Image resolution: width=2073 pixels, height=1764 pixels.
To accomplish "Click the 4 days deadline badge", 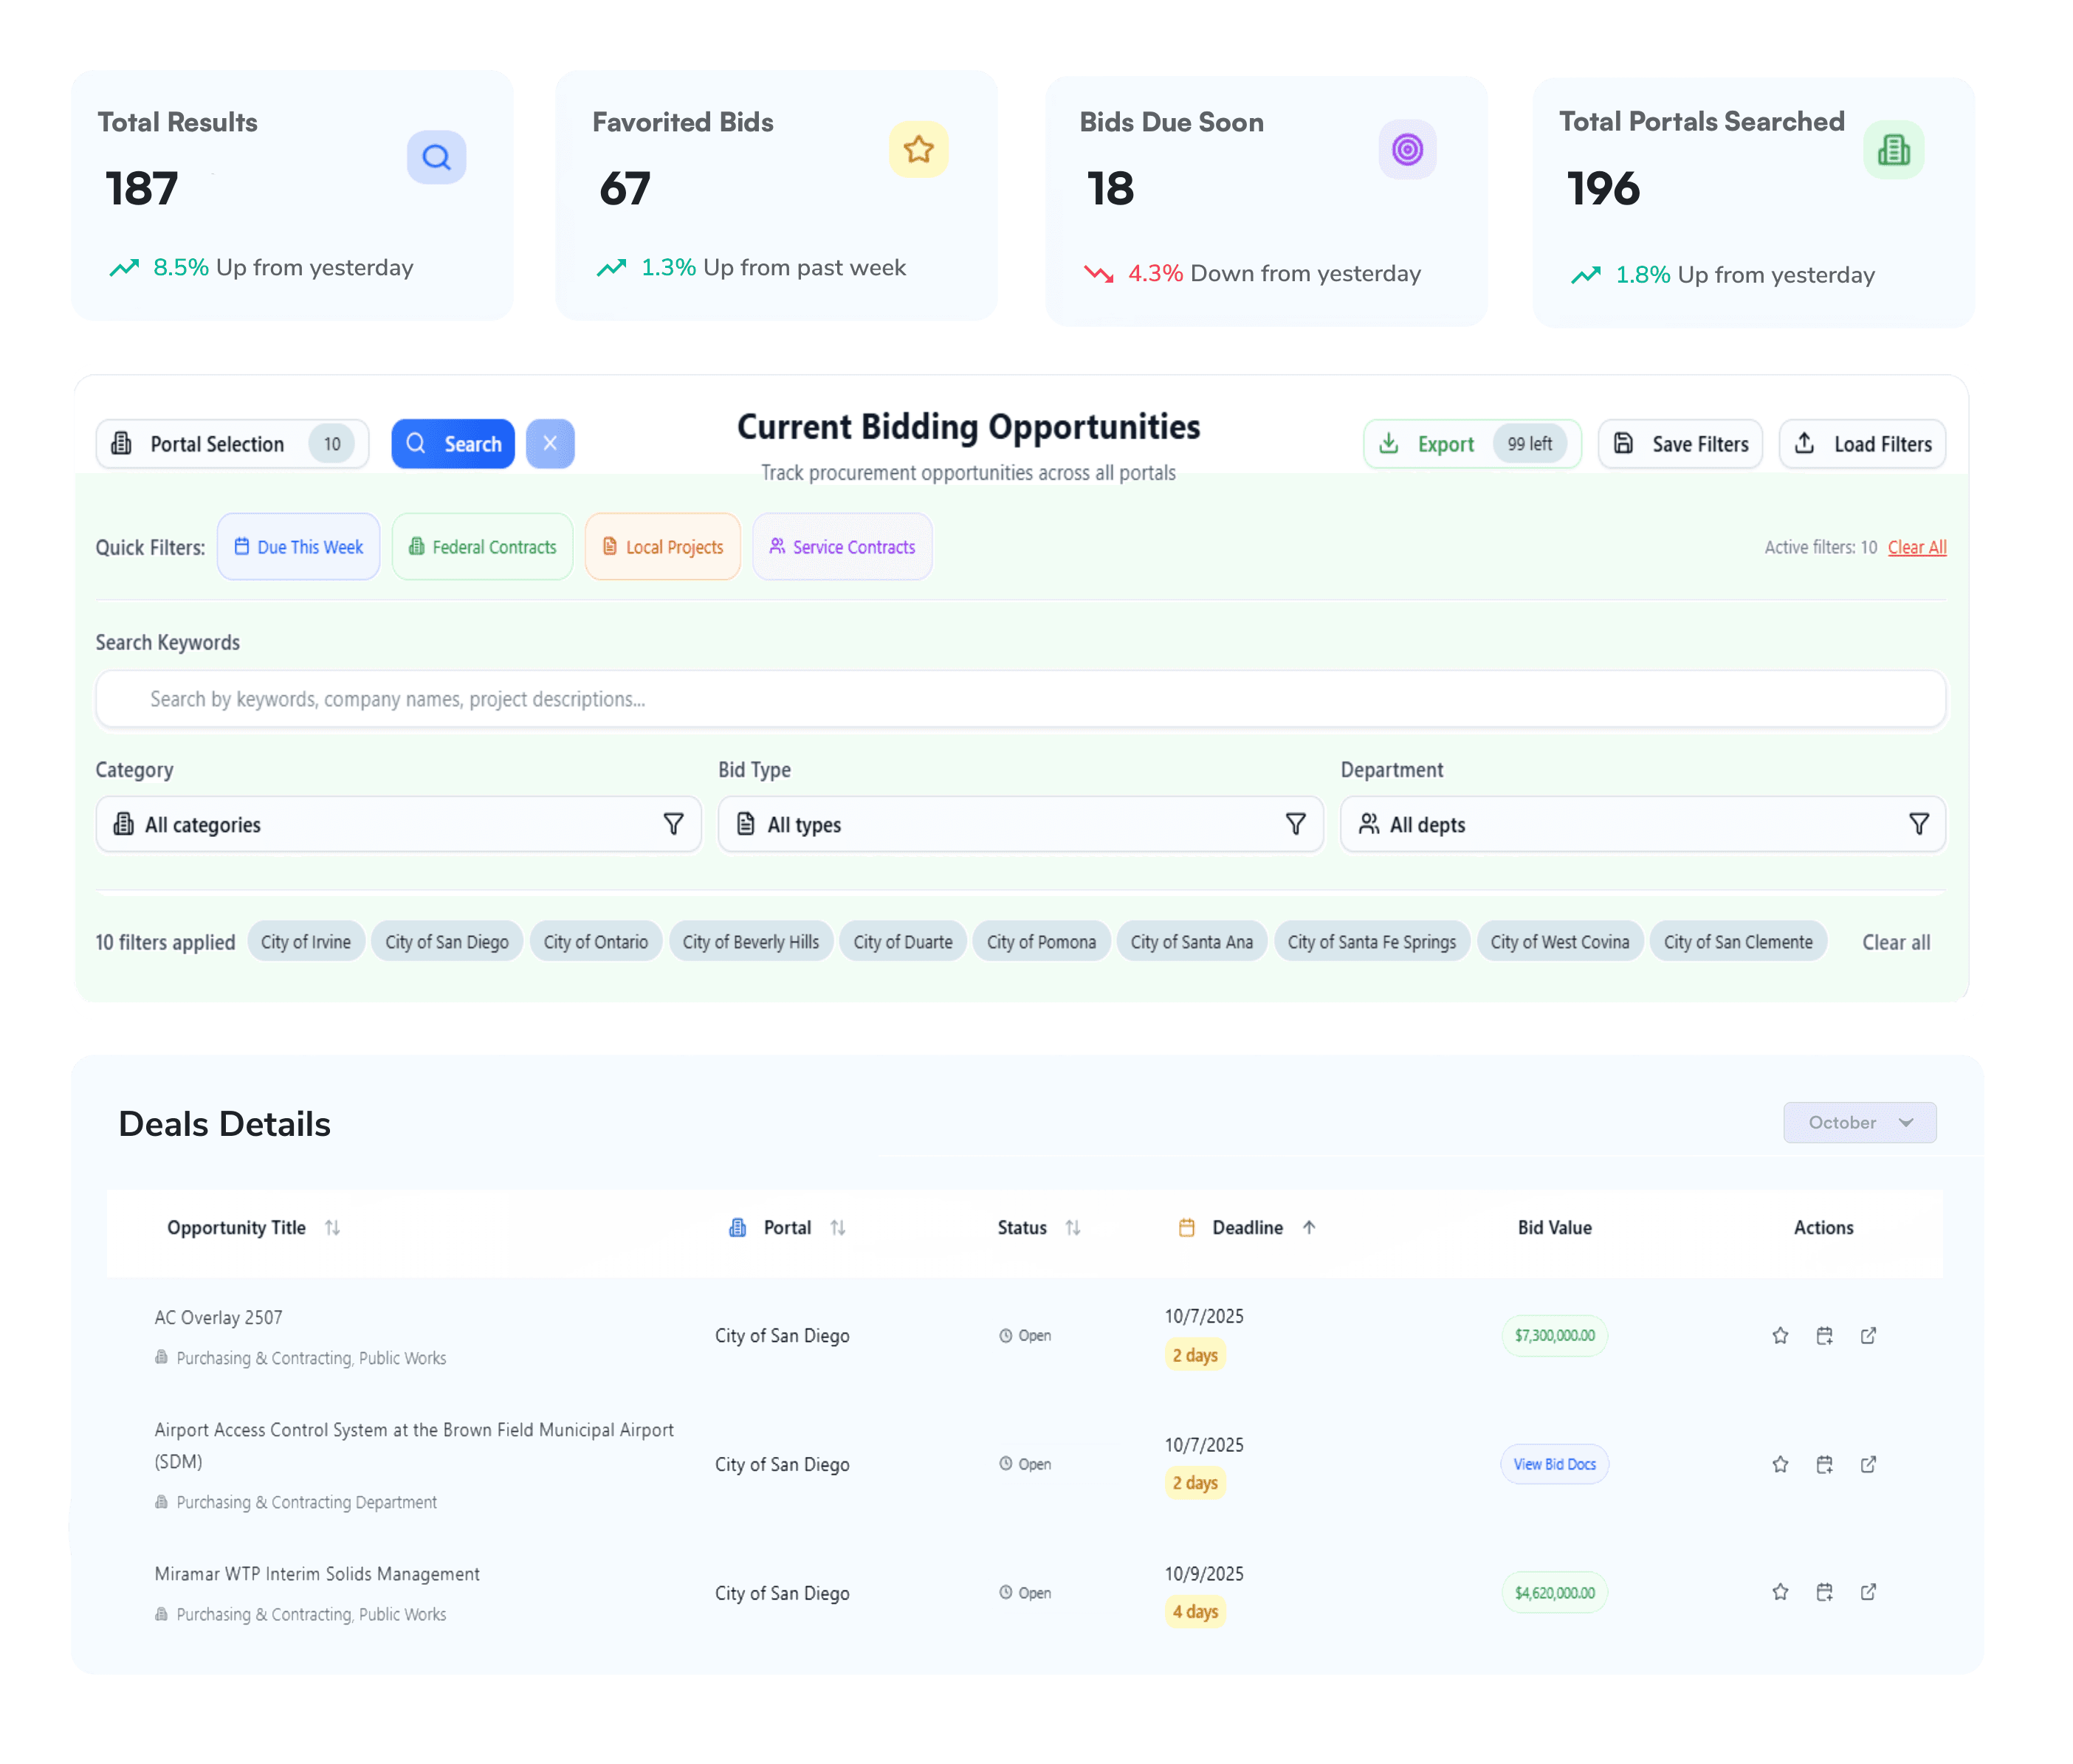I will [1195, 1612].
